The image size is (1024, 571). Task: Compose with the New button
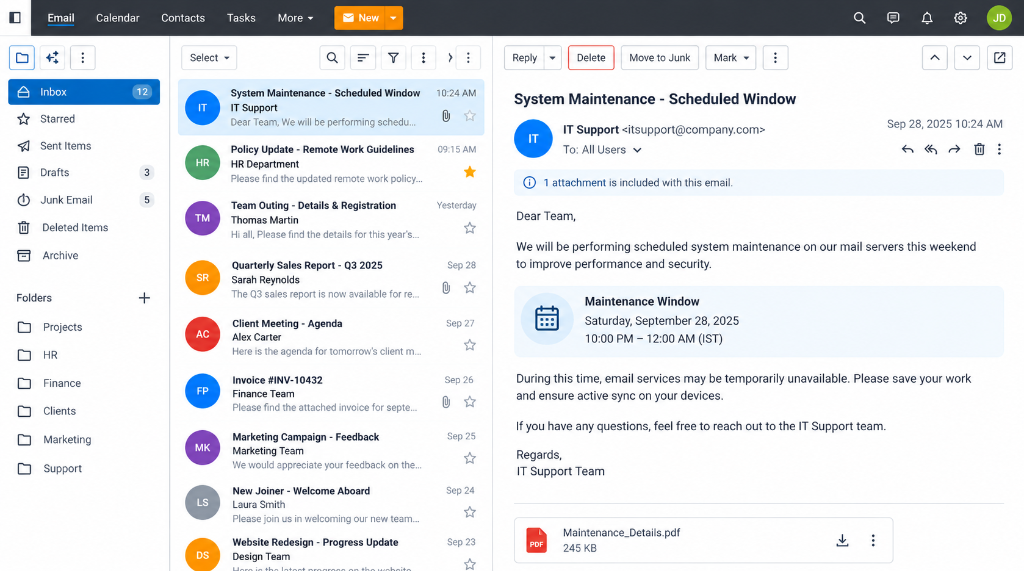360,18
